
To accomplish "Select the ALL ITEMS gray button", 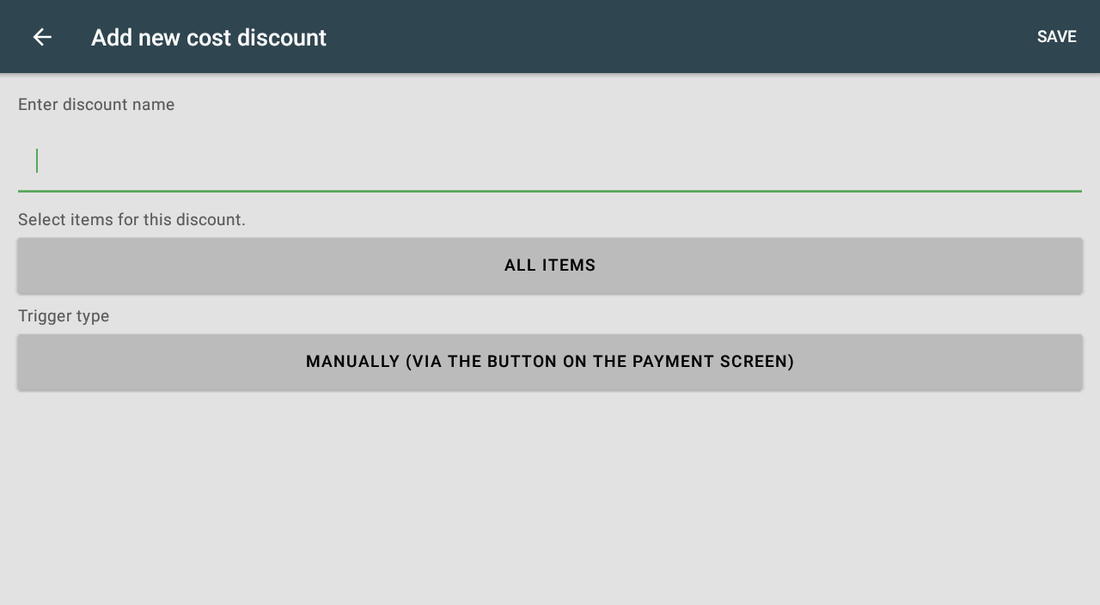I will click(549, 265).
